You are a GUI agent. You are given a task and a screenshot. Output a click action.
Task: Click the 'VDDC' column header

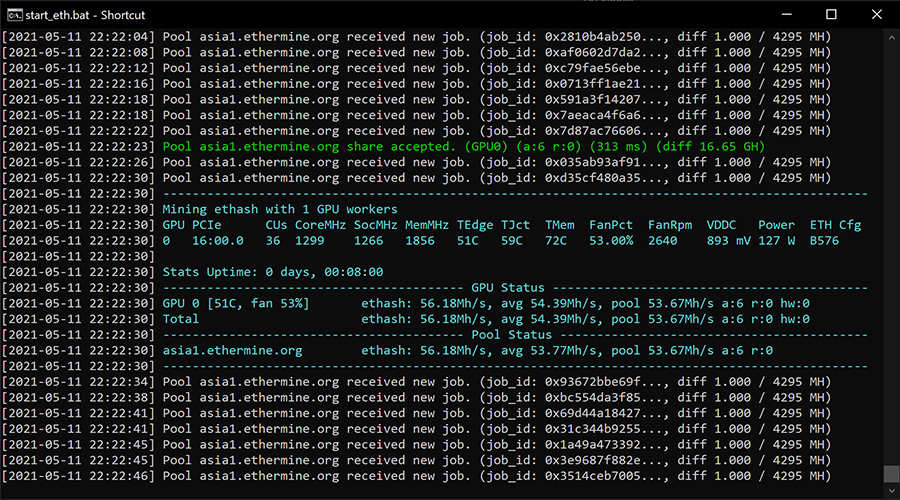pyautogui.click(x=721, y=225)
